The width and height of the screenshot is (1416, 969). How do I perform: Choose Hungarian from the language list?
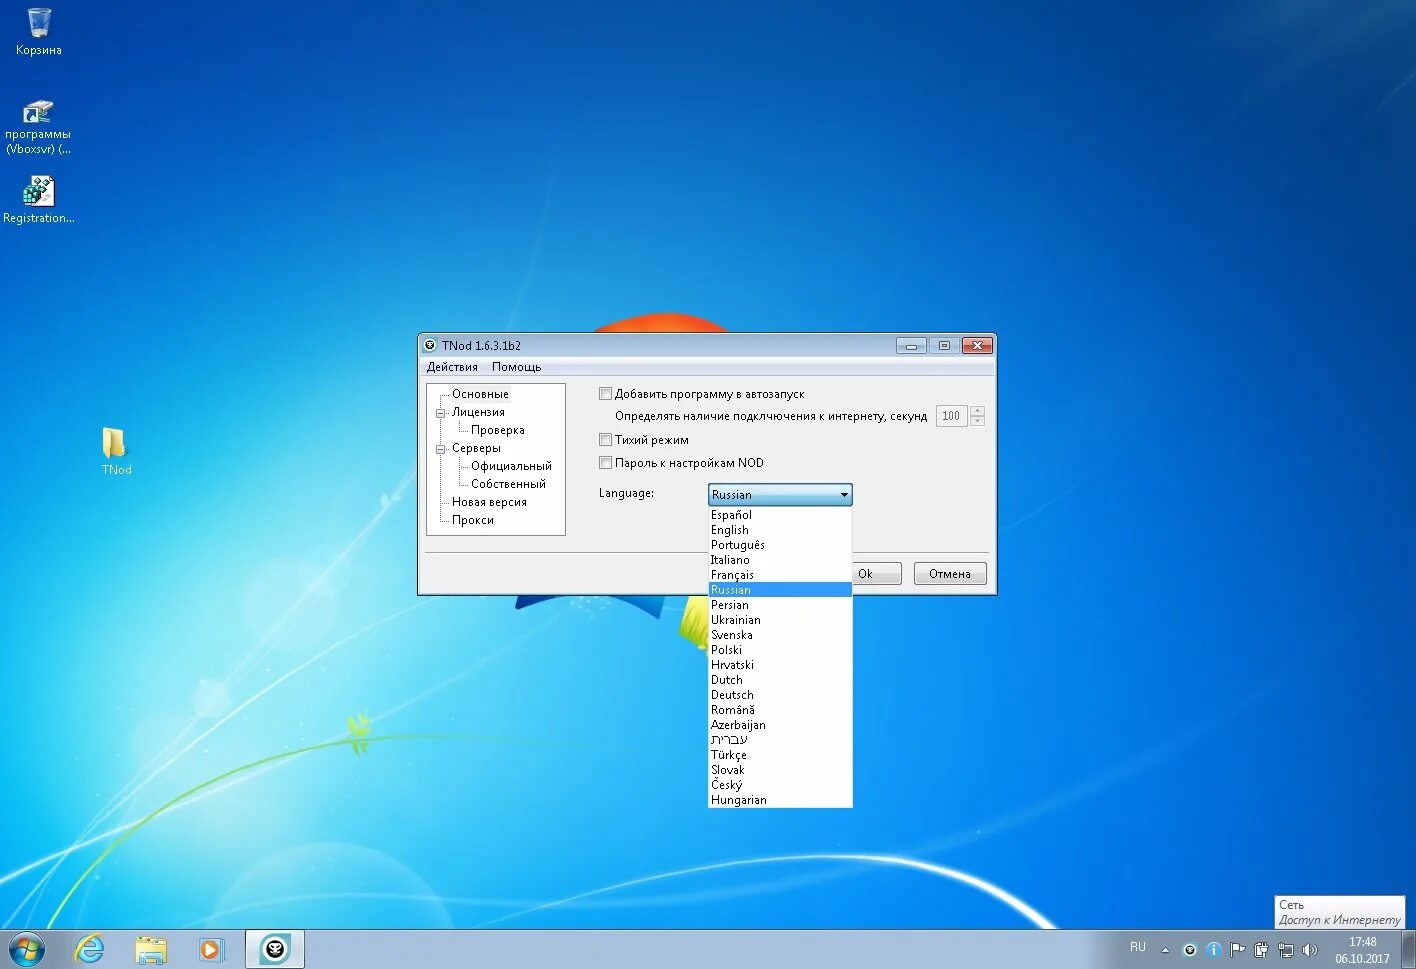coord(780,800)
